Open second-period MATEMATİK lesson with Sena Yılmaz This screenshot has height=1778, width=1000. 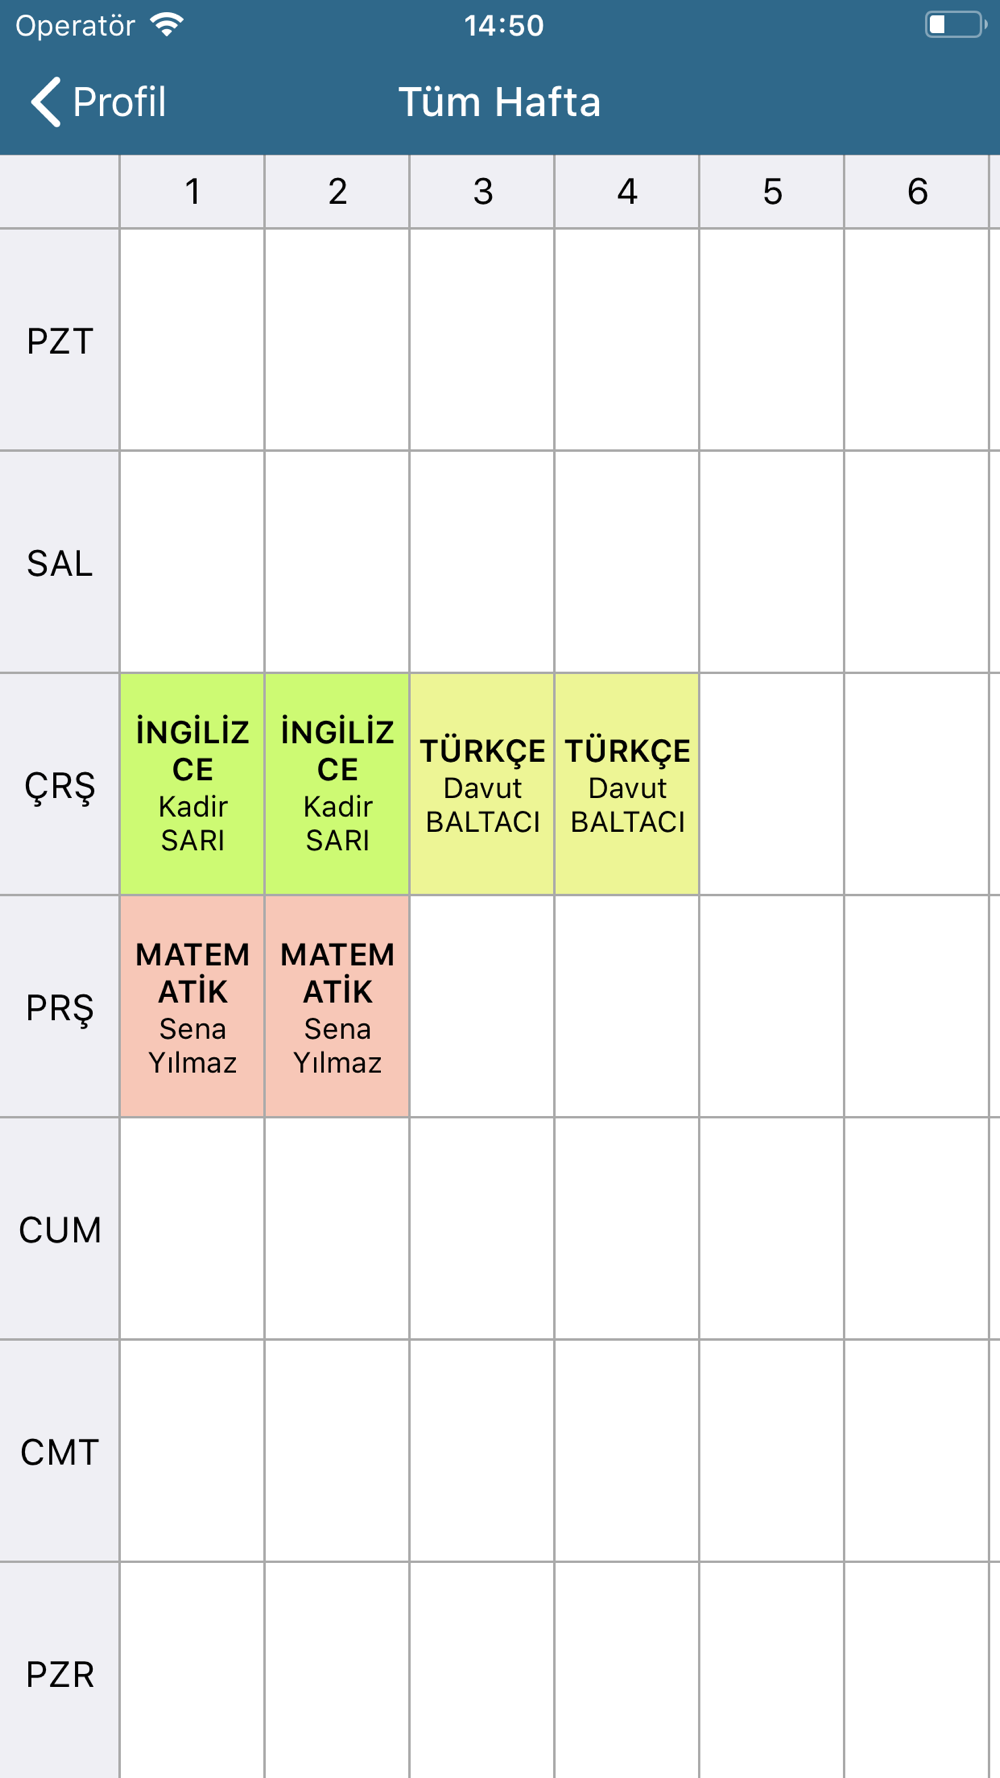(337, 1006)
